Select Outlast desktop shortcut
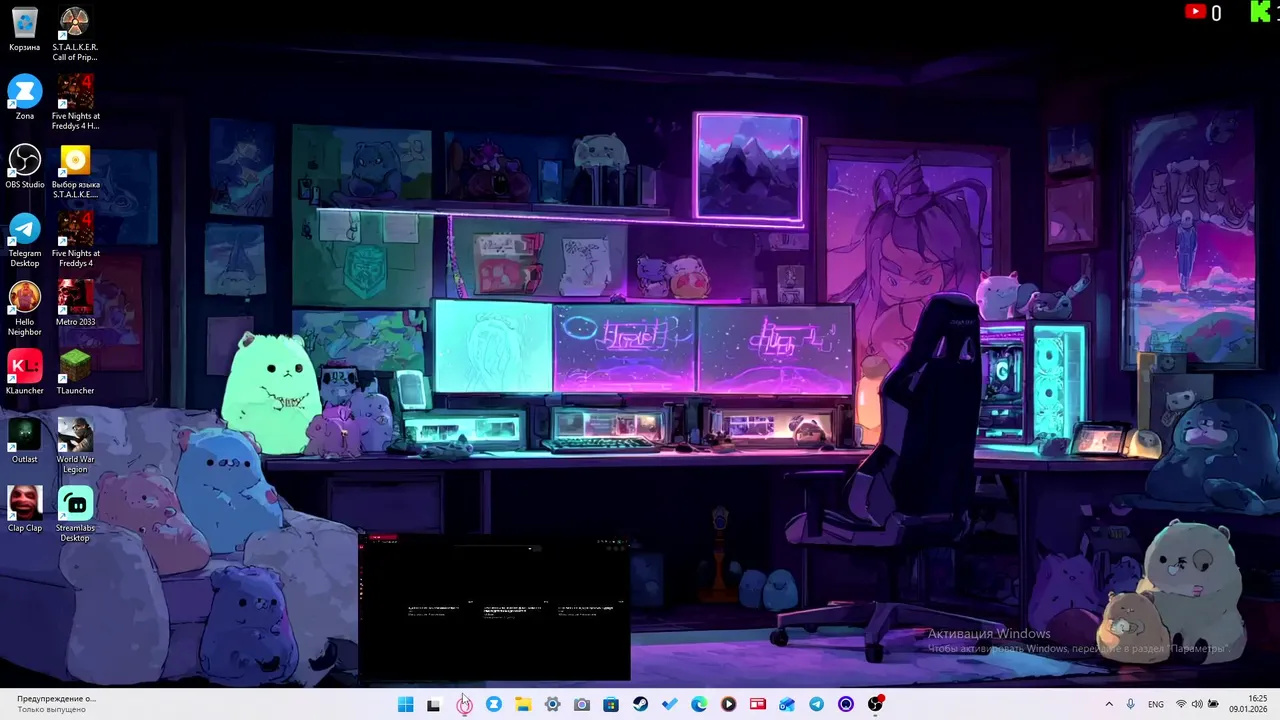Viewport: 1280px width, 720px height. pos(24,441)
